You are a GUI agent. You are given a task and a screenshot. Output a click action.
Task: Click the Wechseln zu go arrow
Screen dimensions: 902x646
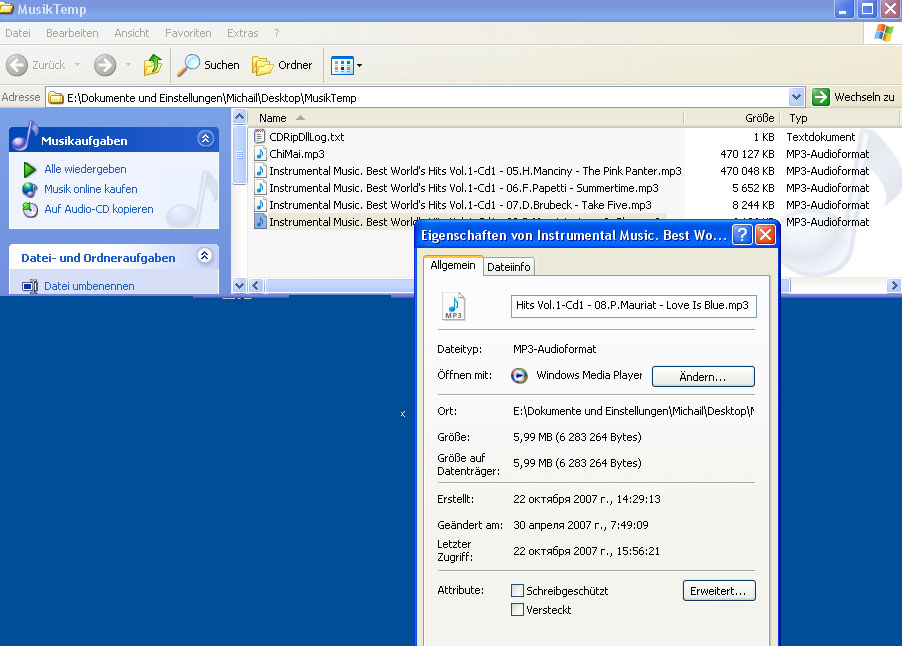pyautogui.click(x=821, y=97)
